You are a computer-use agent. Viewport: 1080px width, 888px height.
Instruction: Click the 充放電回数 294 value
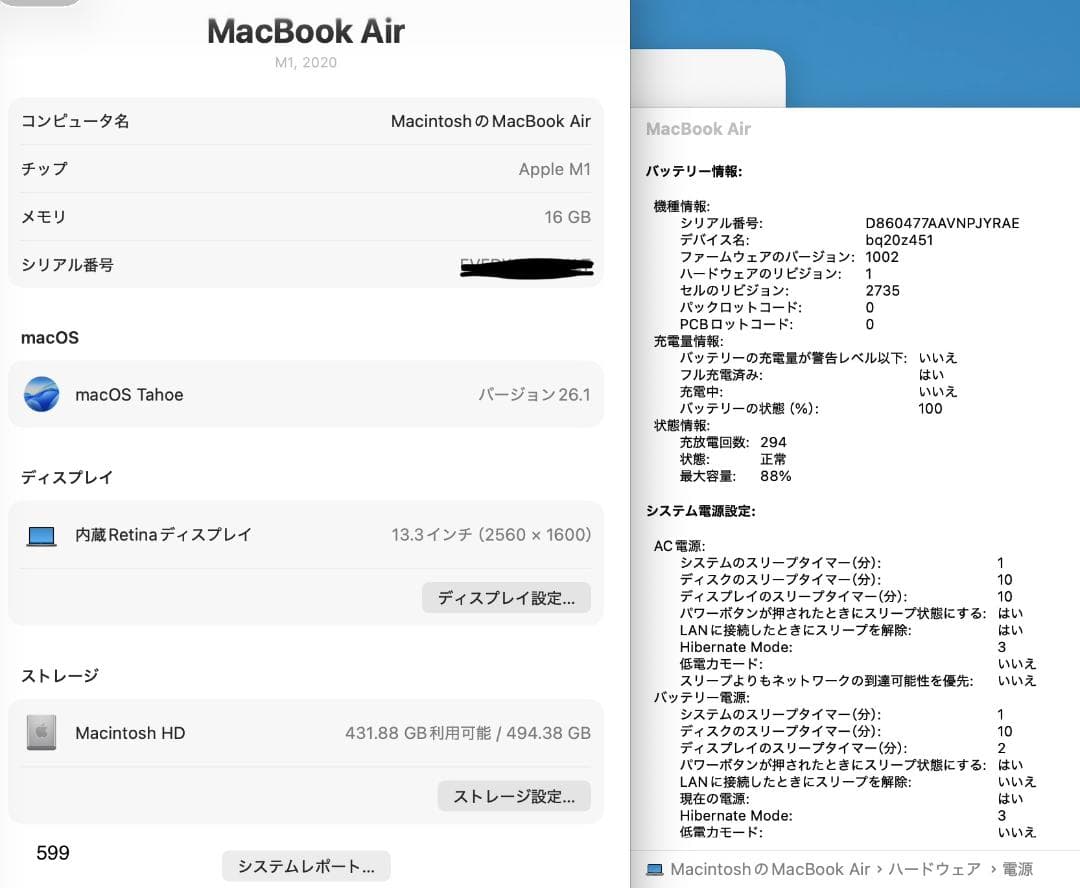point(774,441)
